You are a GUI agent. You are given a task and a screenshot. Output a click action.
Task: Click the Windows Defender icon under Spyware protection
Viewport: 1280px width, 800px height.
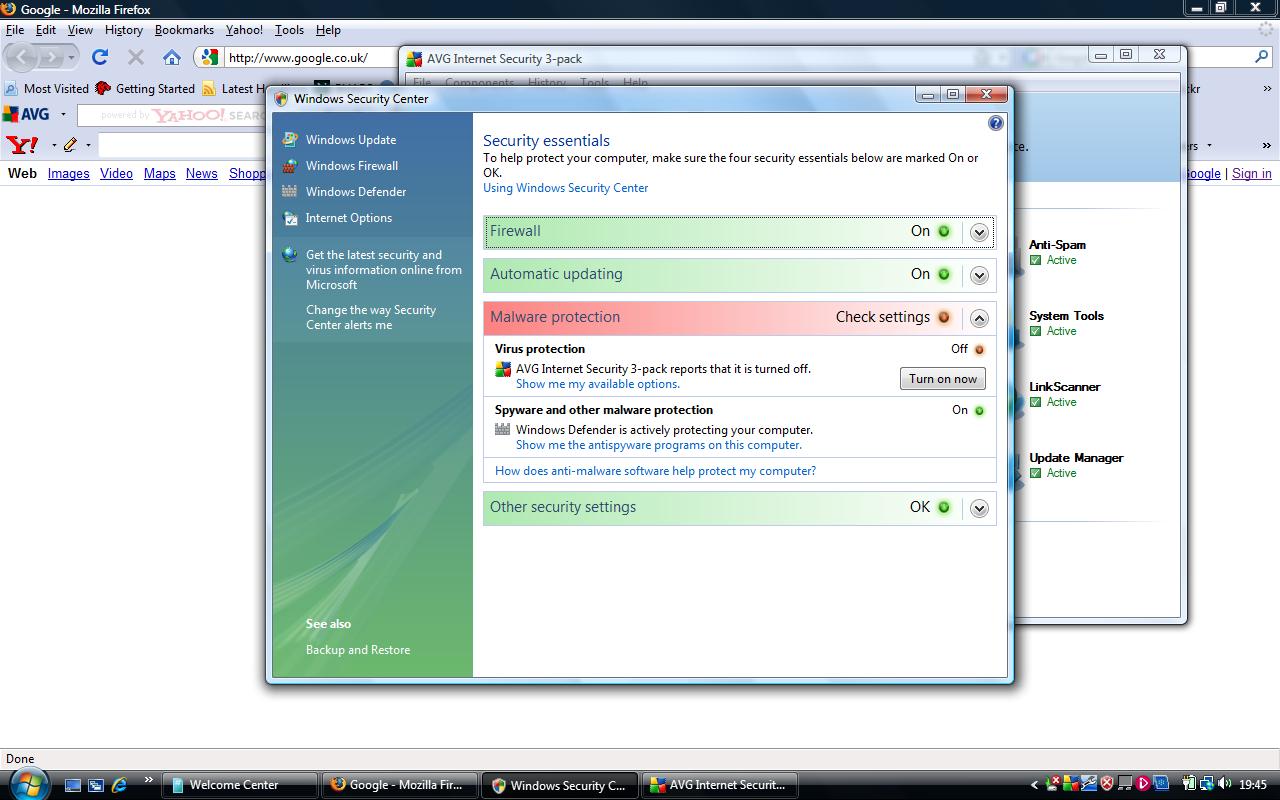(x=503, y=430)
